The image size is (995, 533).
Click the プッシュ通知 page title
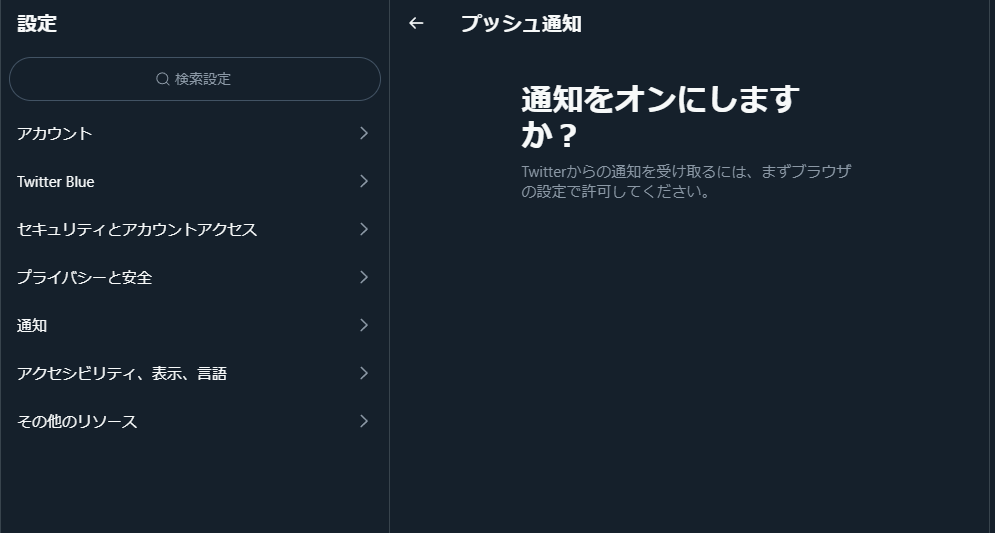tap(521, 24)
